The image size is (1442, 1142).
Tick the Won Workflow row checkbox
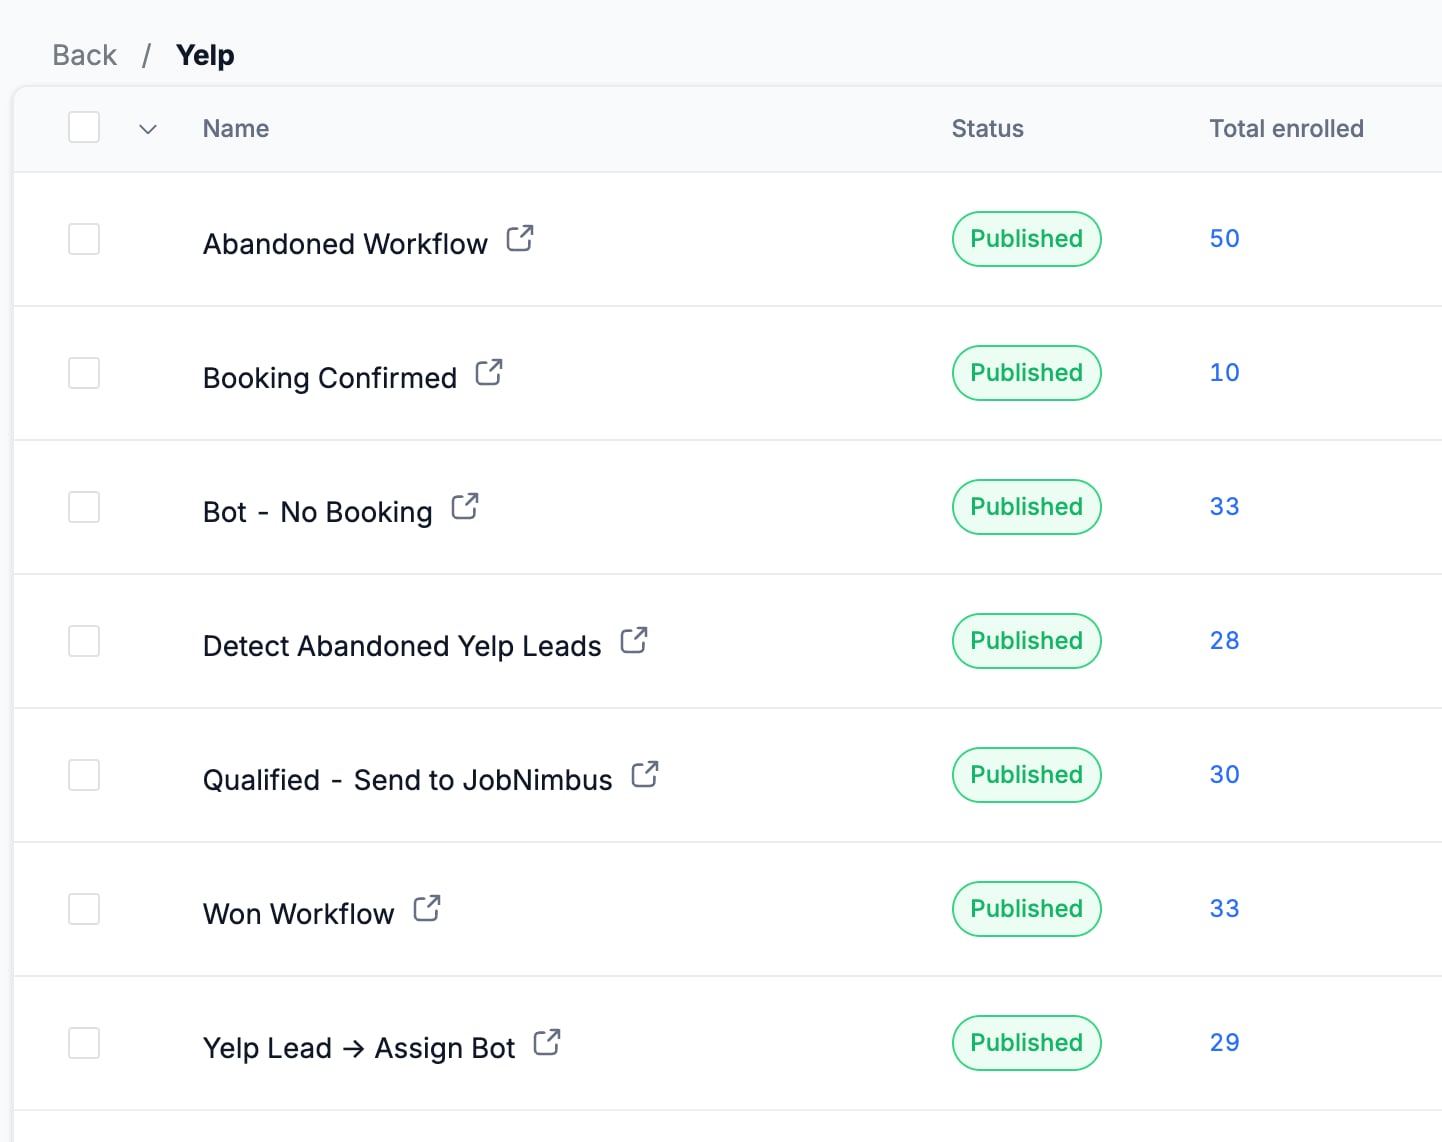[x=84, y=909]
